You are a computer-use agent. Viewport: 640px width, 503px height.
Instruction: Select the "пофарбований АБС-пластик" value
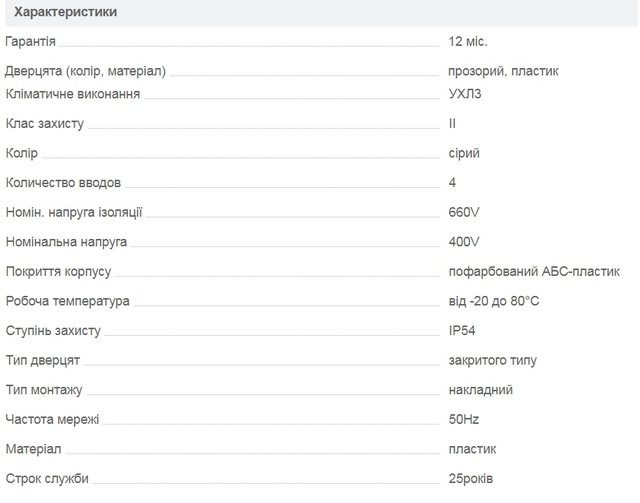click(534, 271)
